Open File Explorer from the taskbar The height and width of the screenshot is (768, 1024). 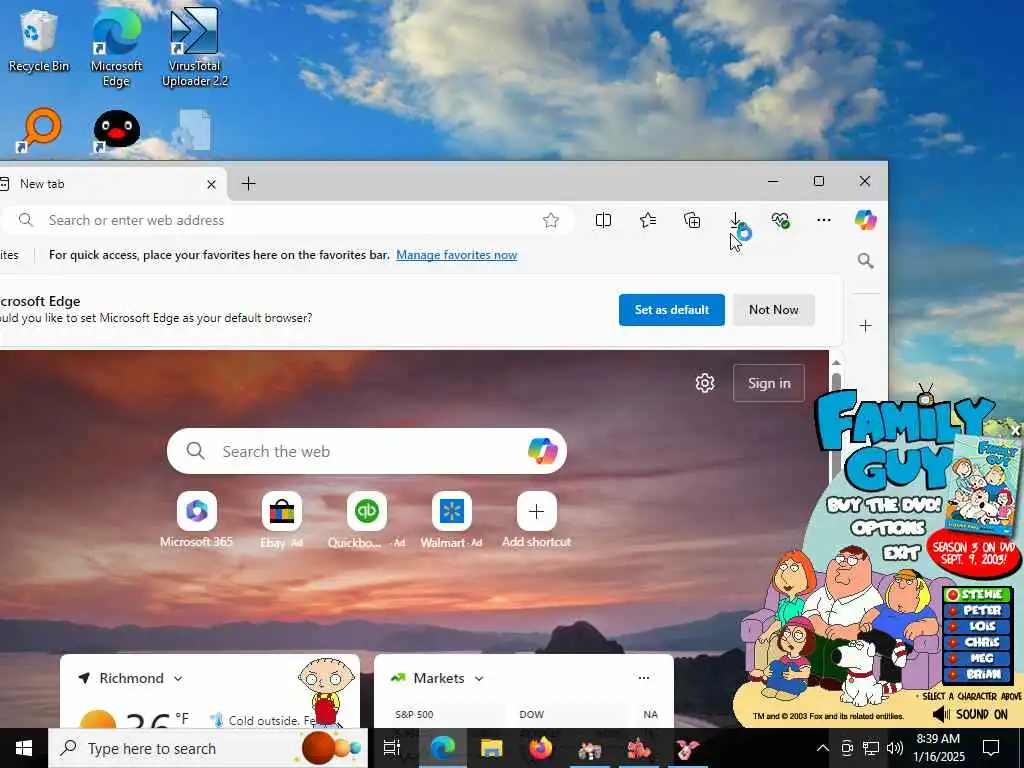click(x=491, y=748)
